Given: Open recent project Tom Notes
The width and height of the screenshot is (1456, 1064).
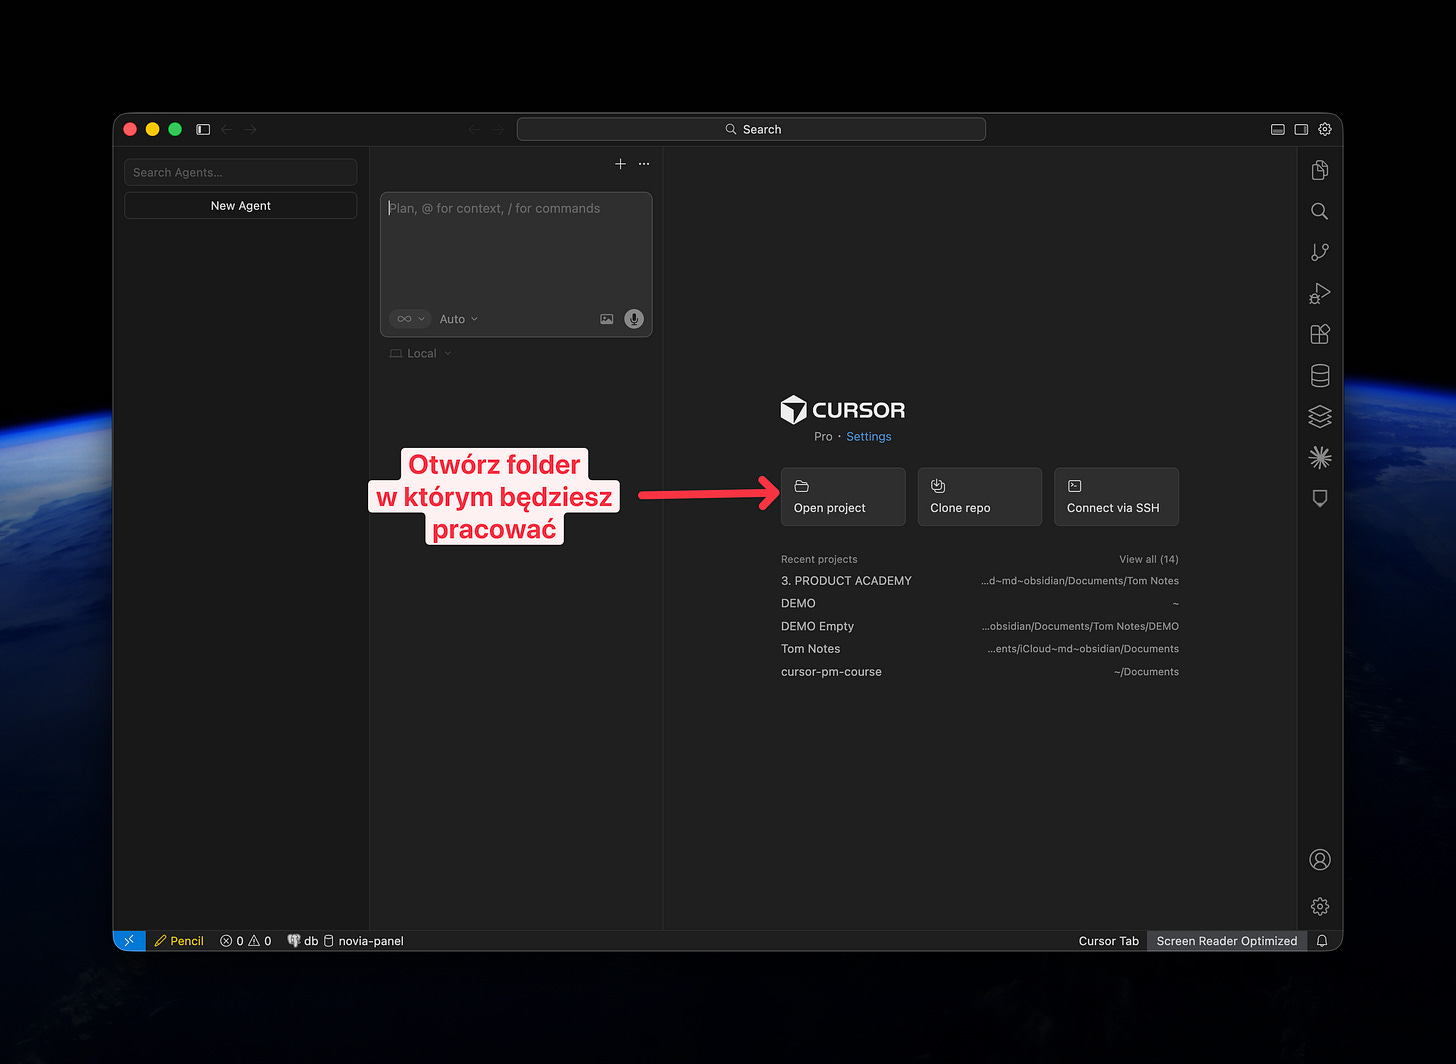Looking at the screenshot, I should point(980,649).
